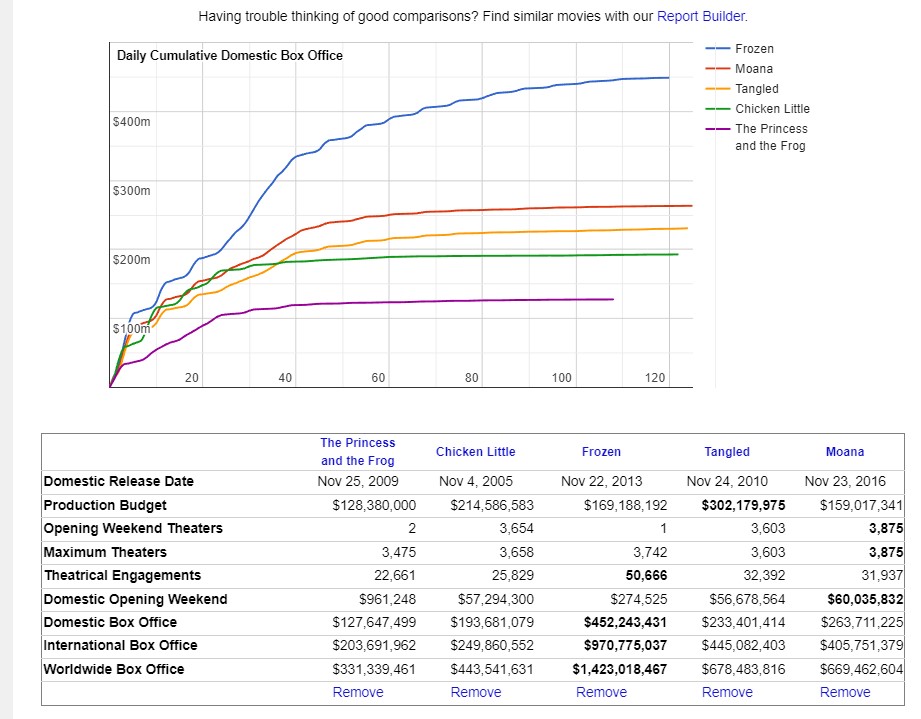
Task: Select the Chicken Little legend label
Action: (x=772, y=109)
